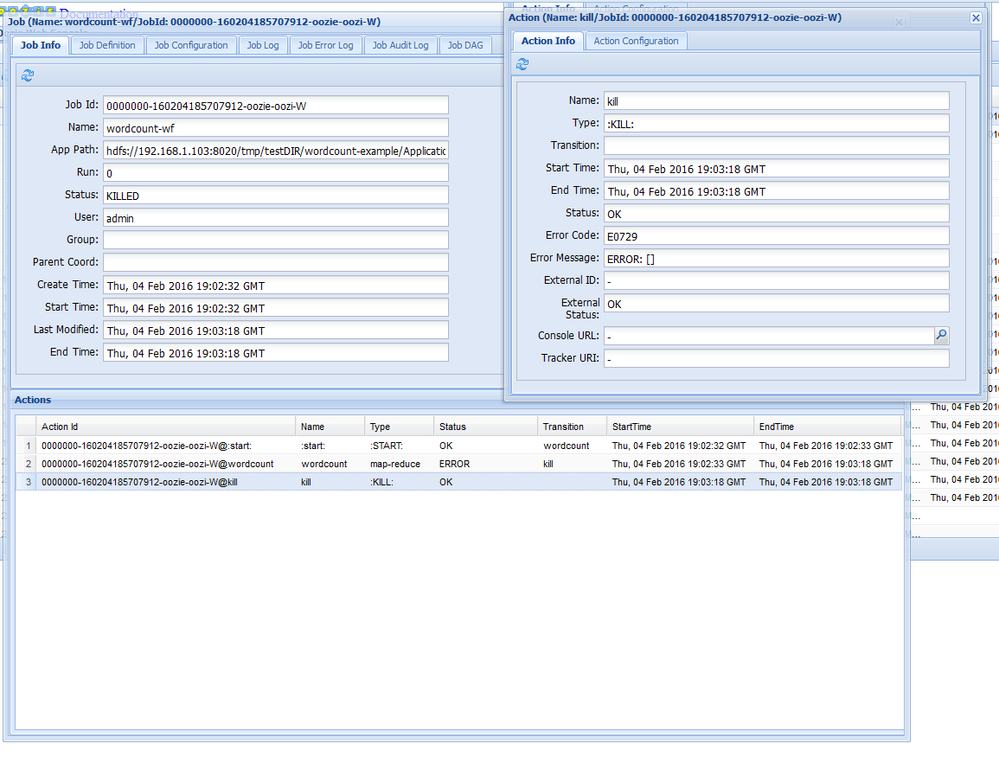This screenshot has height=764, width=999.
Task: Select the wordcount action row
Action: point(459,464)
